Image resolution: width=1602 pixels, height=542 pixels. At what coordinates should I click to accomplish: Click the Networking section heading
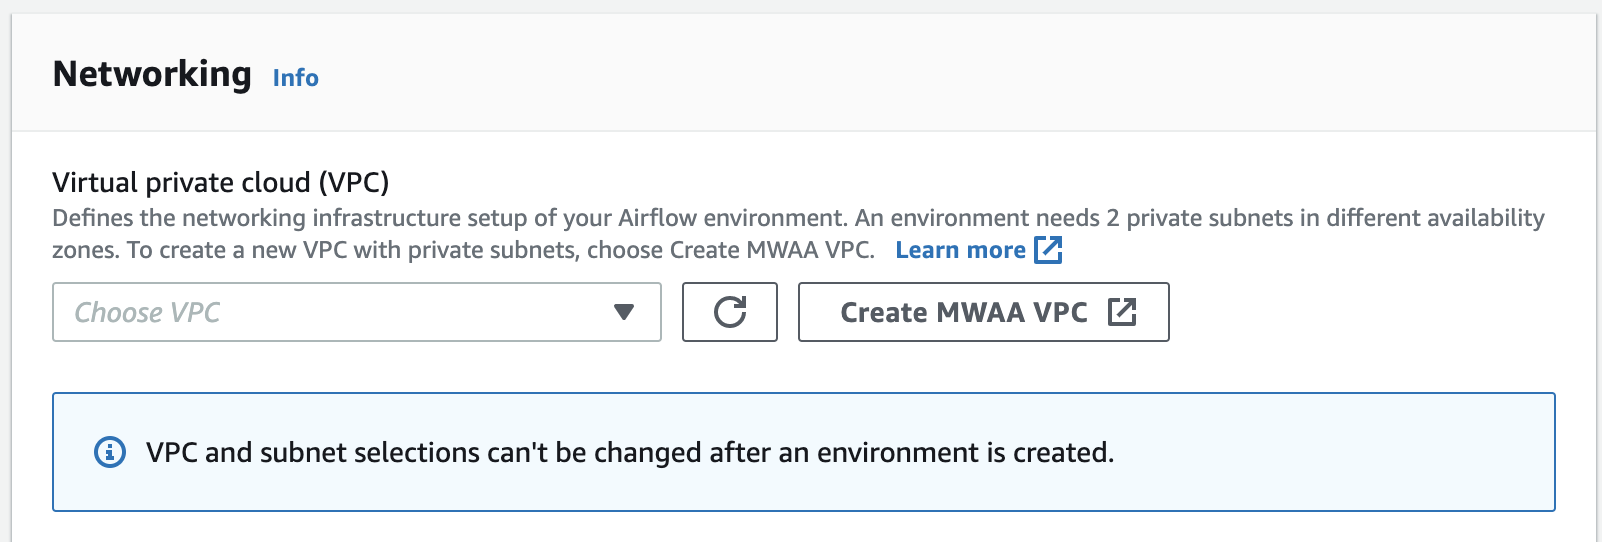(x=152, y=74)
